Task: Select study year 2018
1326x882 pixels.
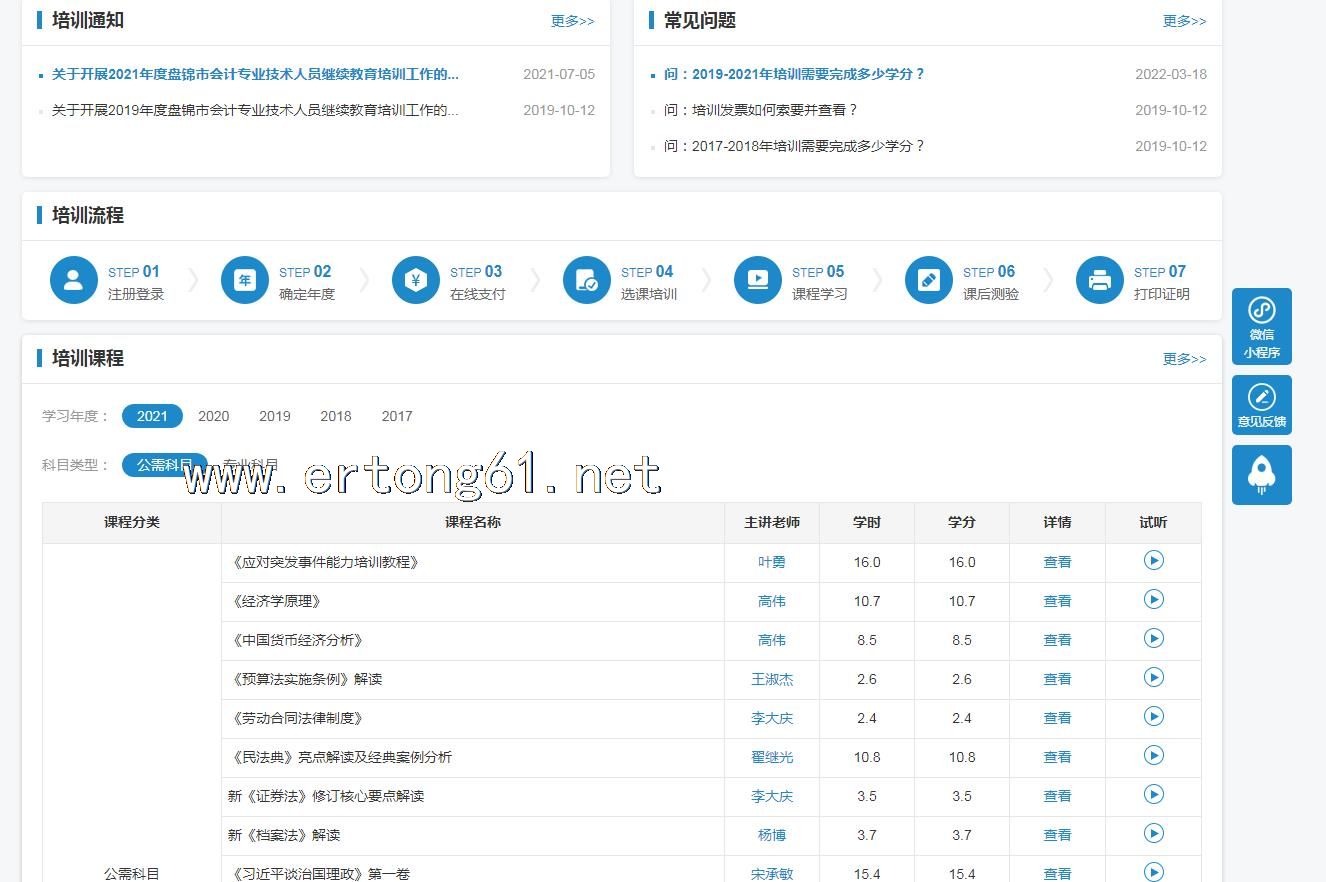Action: tap(335, 416)
